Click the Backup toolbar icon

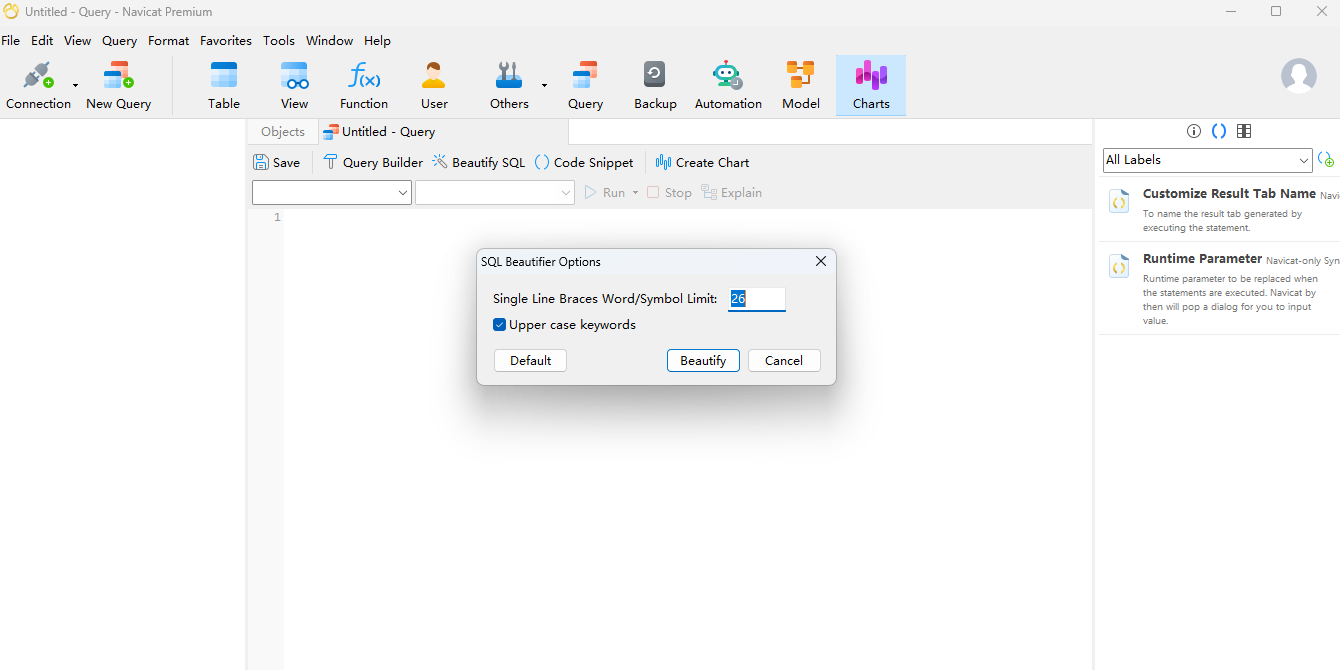(655, 76)
